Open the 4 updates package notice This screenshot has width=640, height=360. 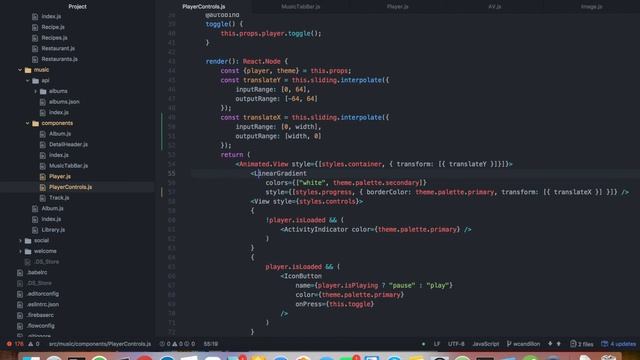[618, 344]
